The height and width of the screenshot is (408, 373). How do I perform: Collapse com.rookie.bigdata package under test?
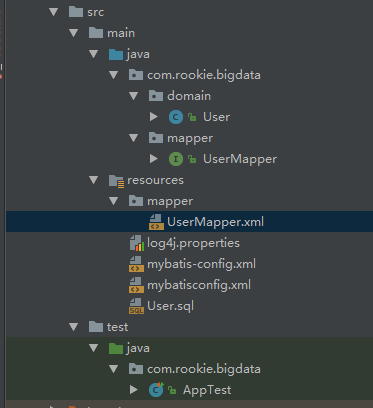[114, 369]
